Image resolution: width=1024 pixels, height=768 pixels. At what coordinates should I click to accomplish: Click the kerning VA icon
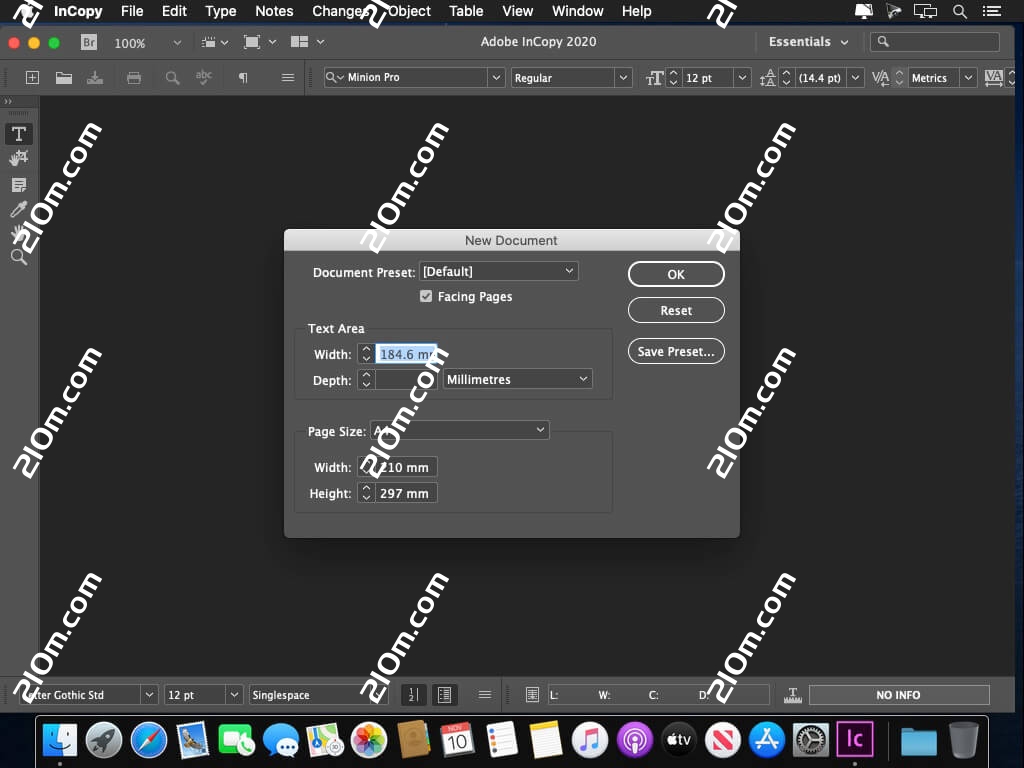[880, 78]
